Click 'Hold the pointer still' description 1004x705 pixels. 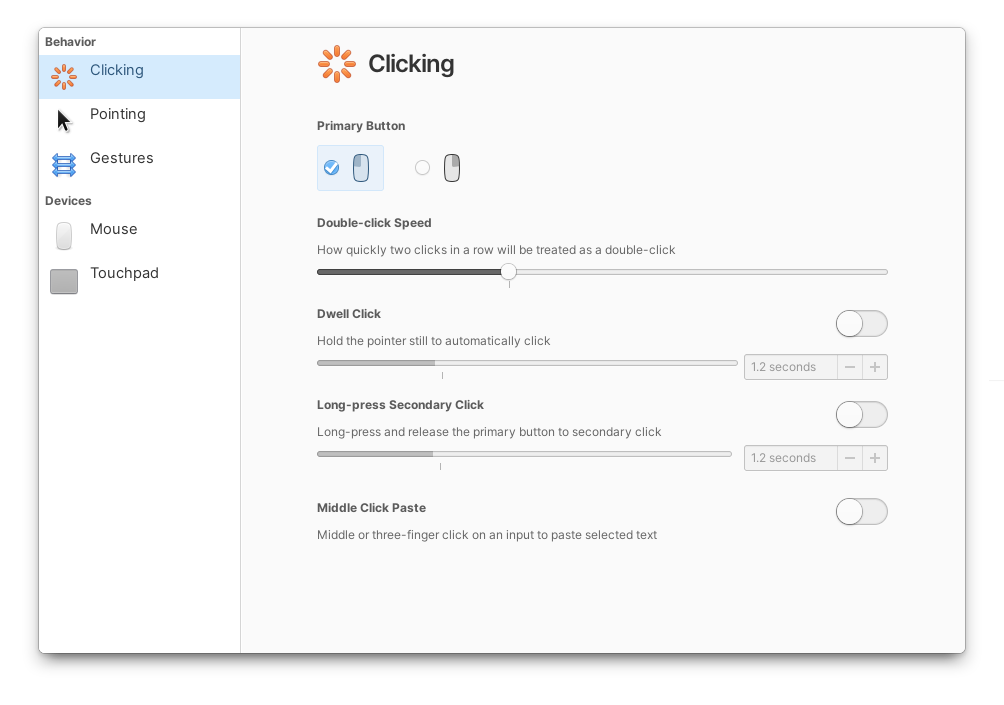coord(433,341)
